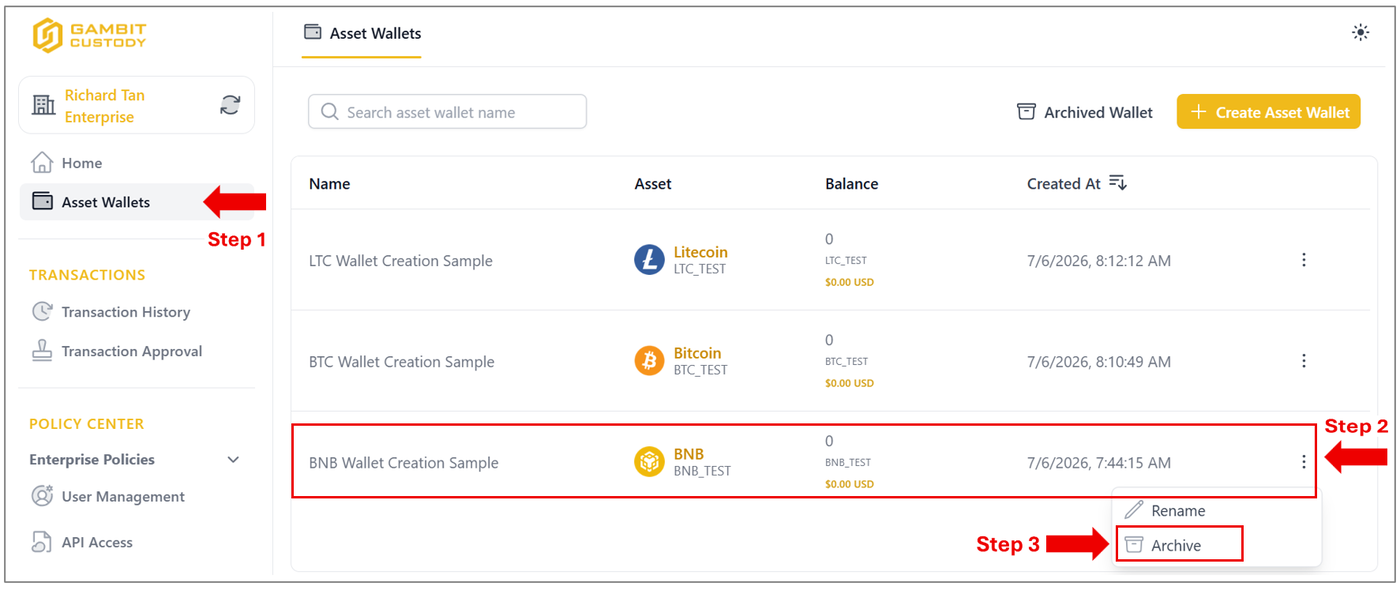Click the Archived Wallet box icon
The image size is (1400, 594).
(1026, 112)
